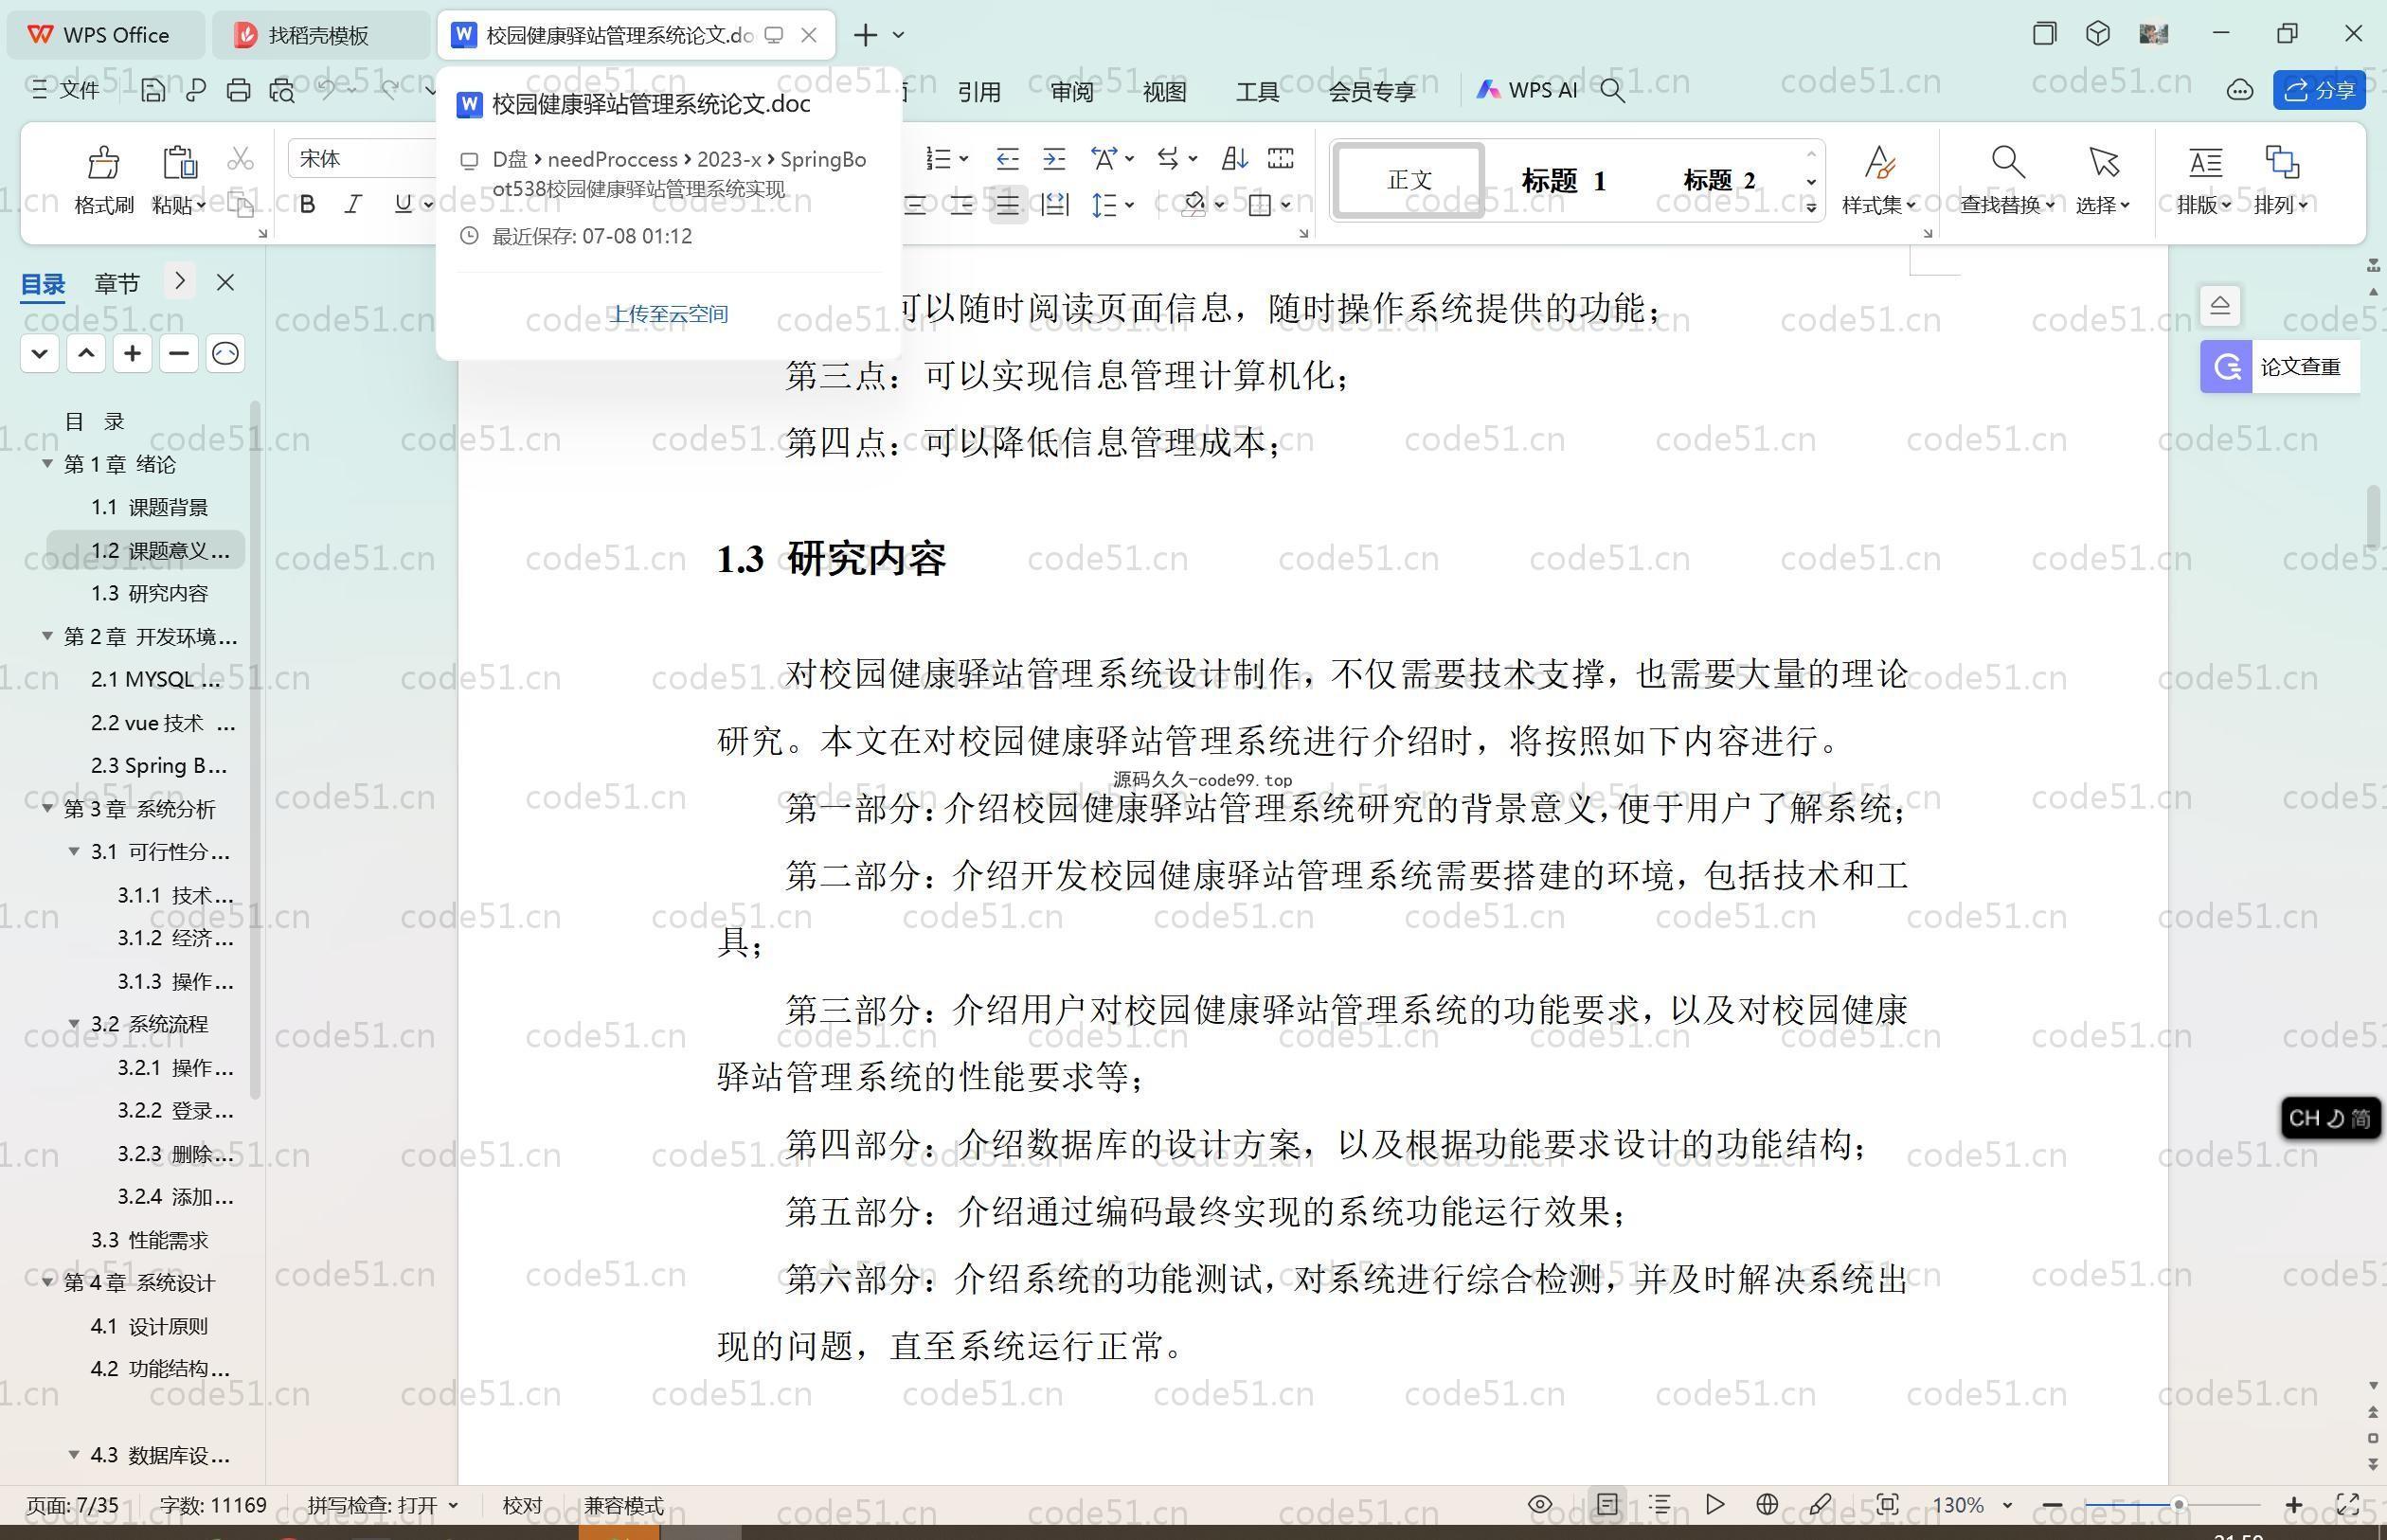The image size is (2387, 1540).
Task: Open Print Preview icon
Action: (282, 91)
